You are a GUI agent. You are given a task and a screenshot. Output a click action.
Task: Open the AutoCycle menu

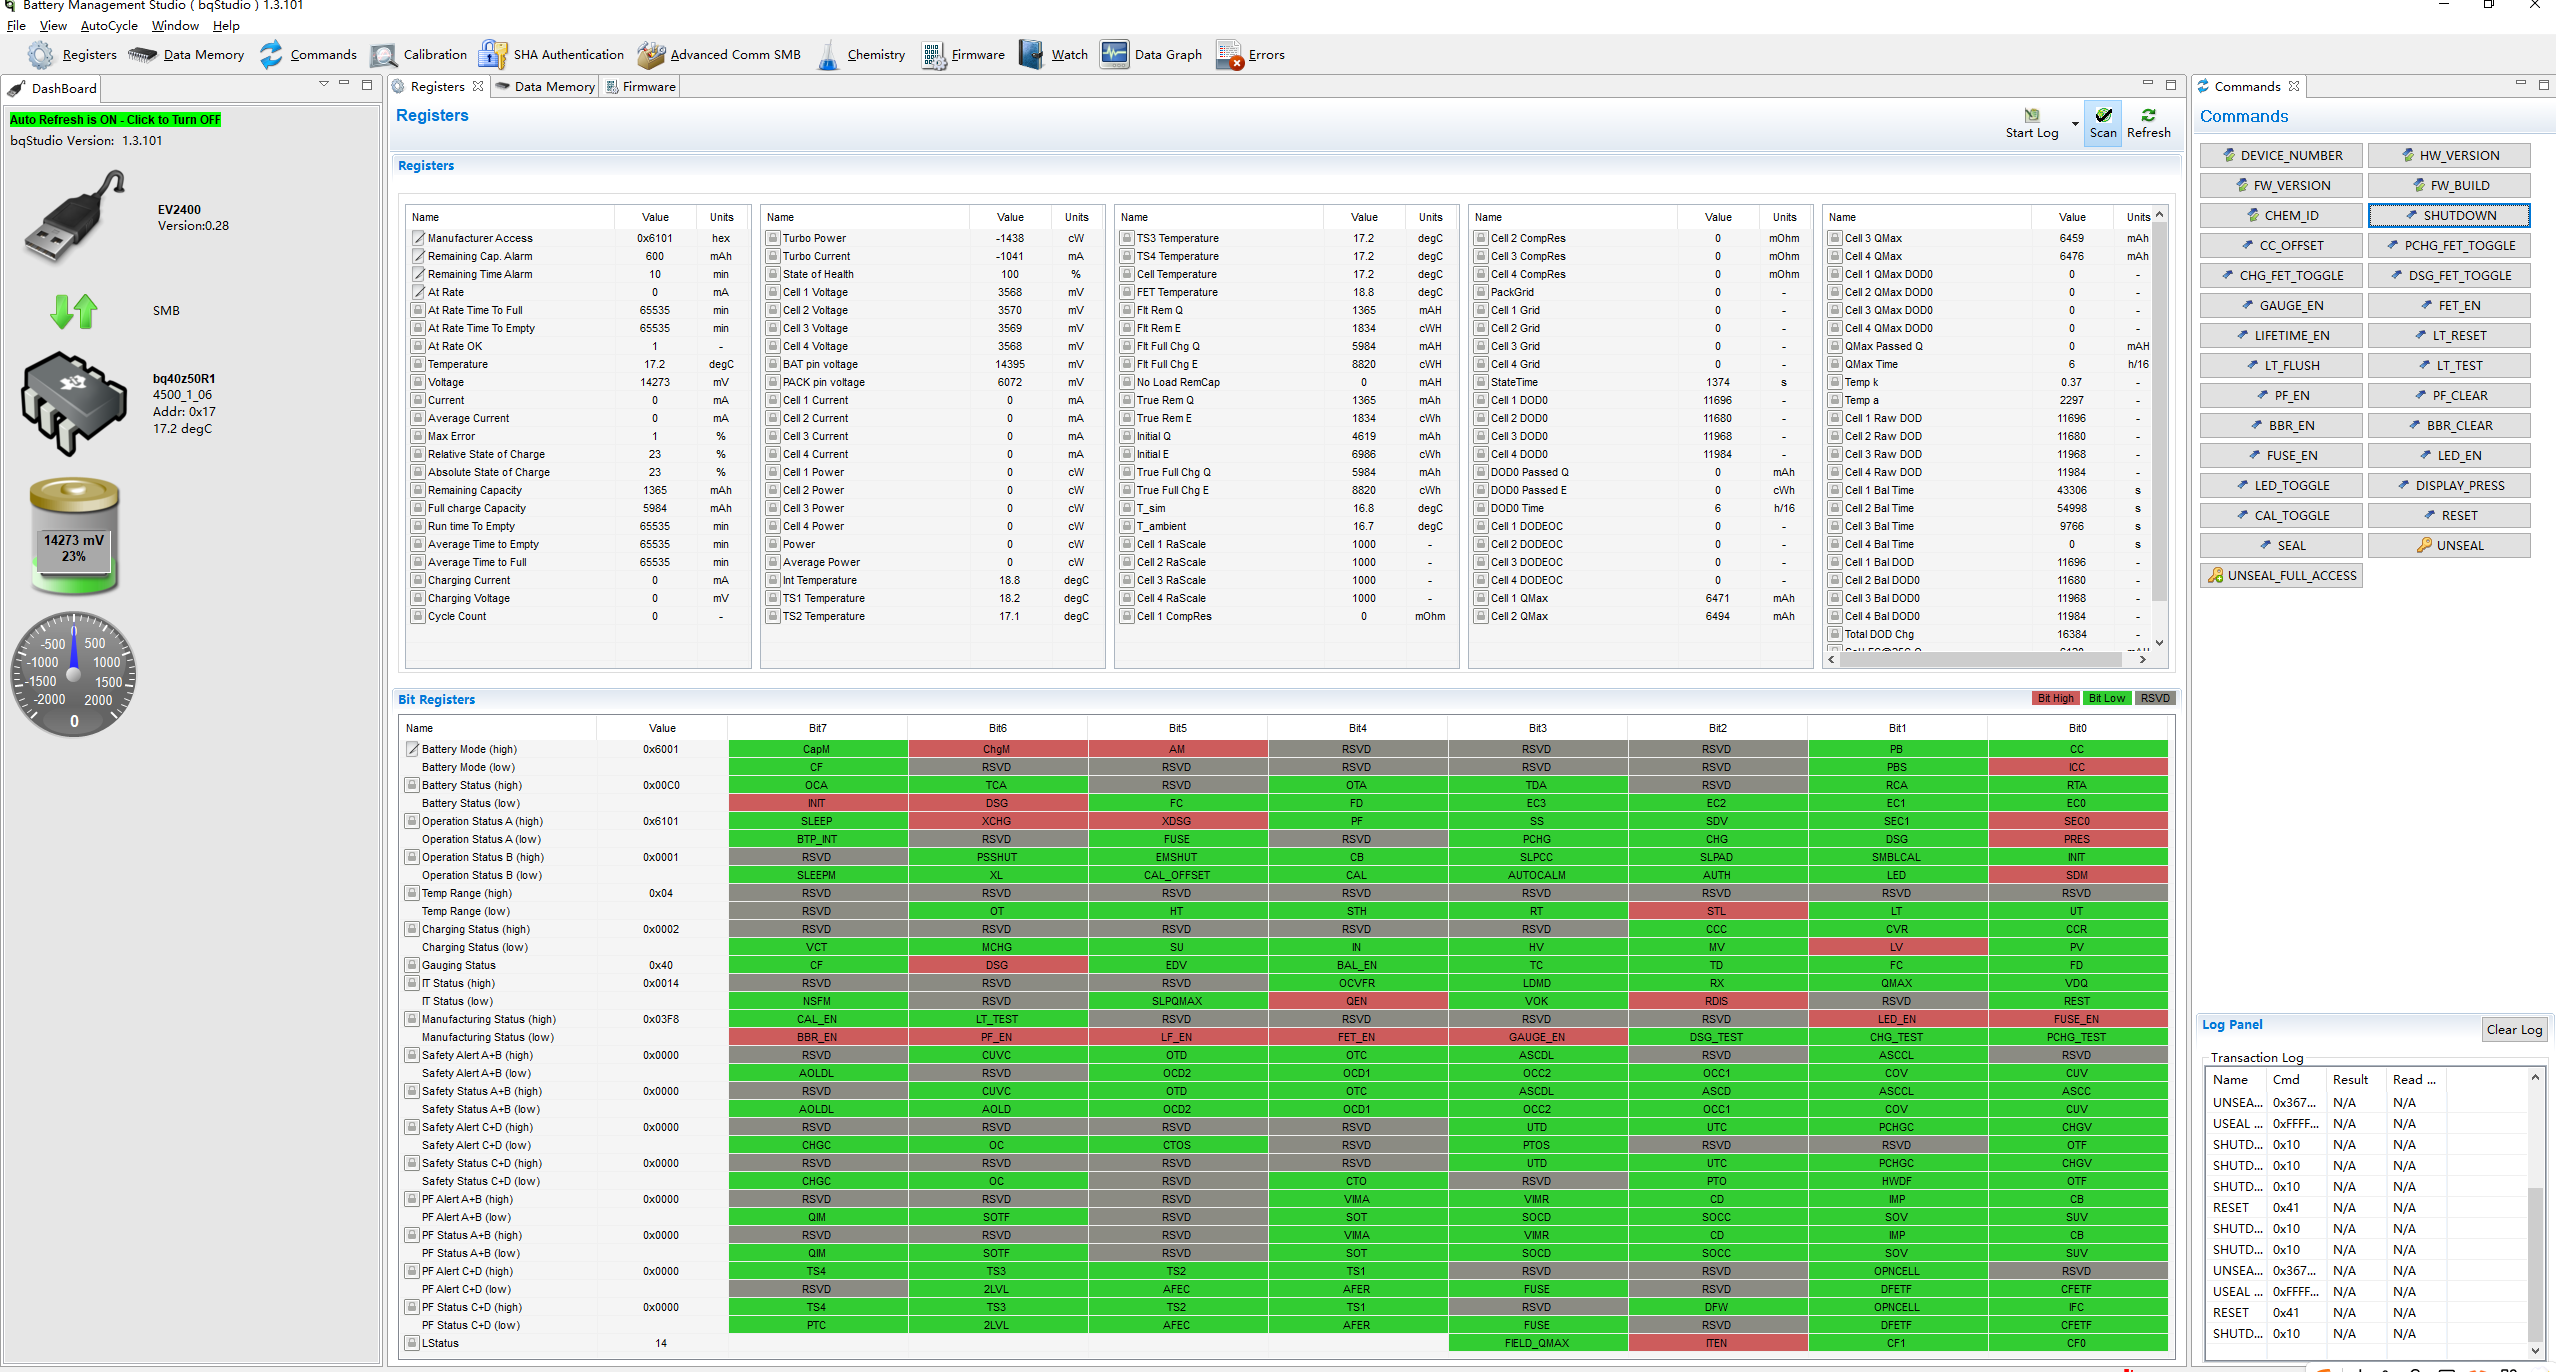coord(109,26)
